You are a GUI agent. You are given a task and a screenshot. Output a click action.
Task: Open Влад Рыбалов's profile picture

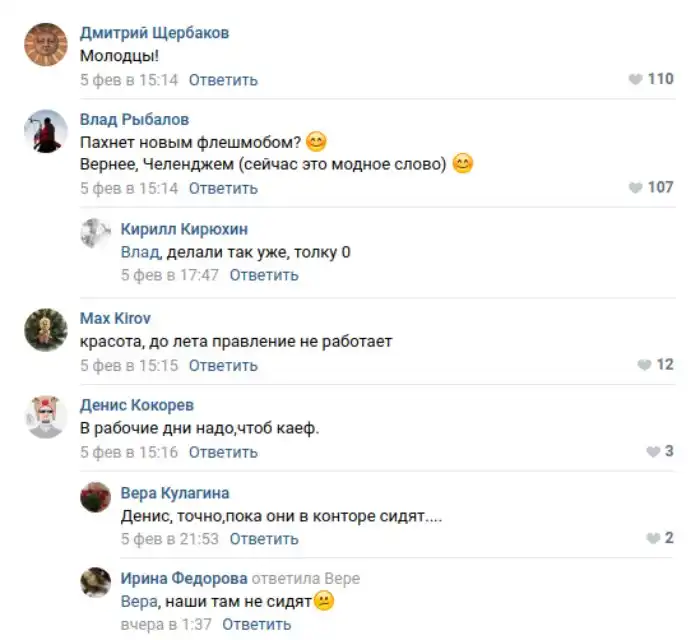tap(46, 132)
